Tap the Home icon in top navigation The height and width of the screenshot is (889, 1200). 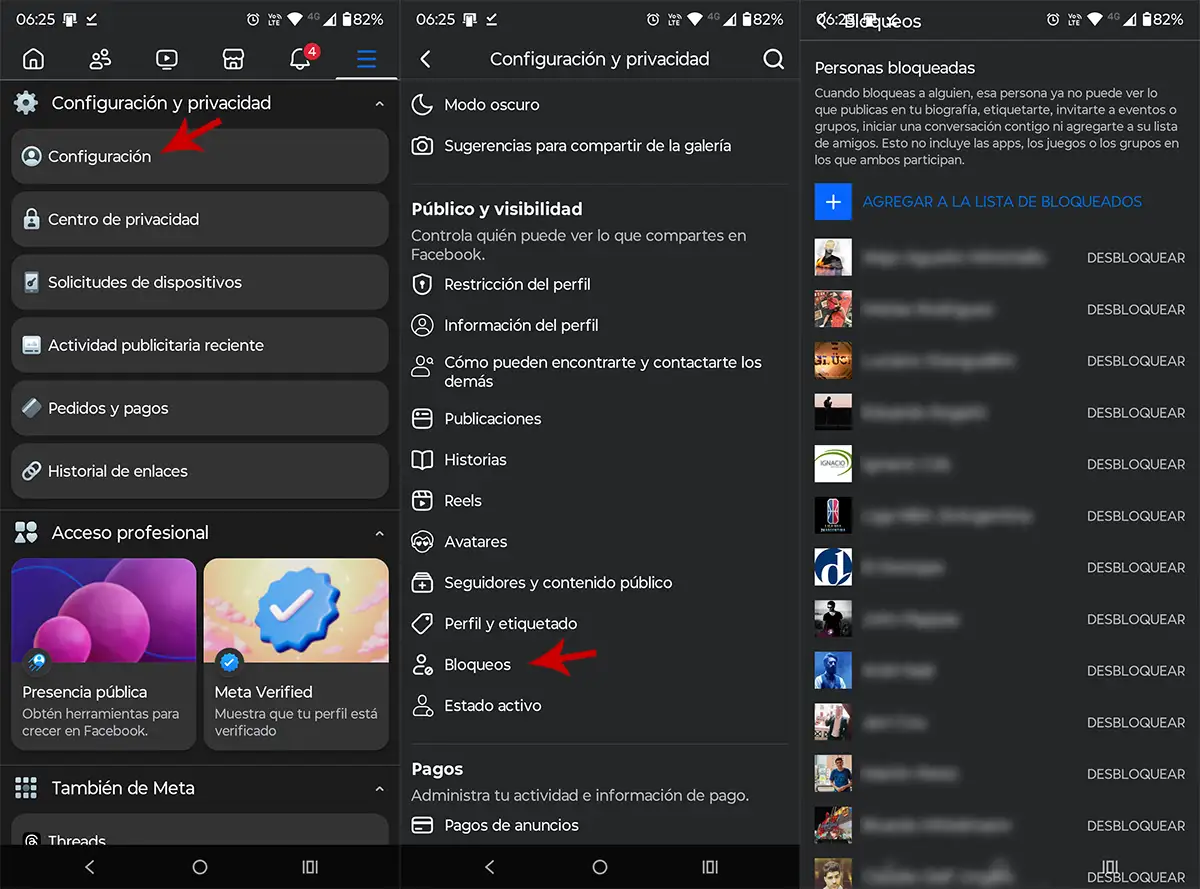(33, 59)
